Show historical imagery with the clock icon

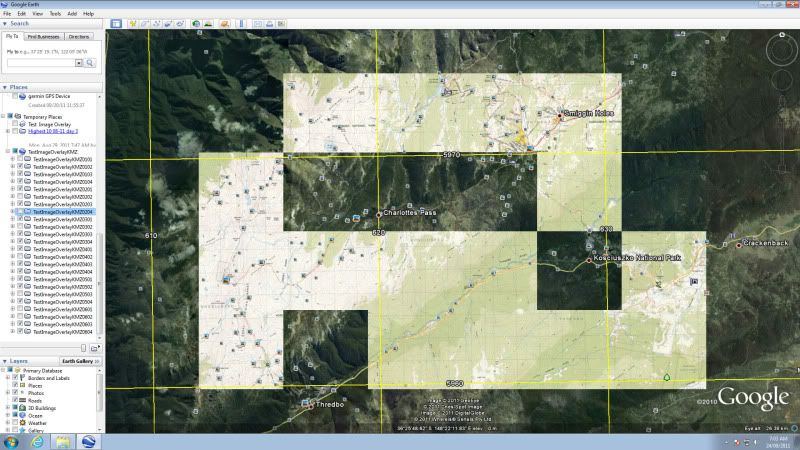point(196,23)
